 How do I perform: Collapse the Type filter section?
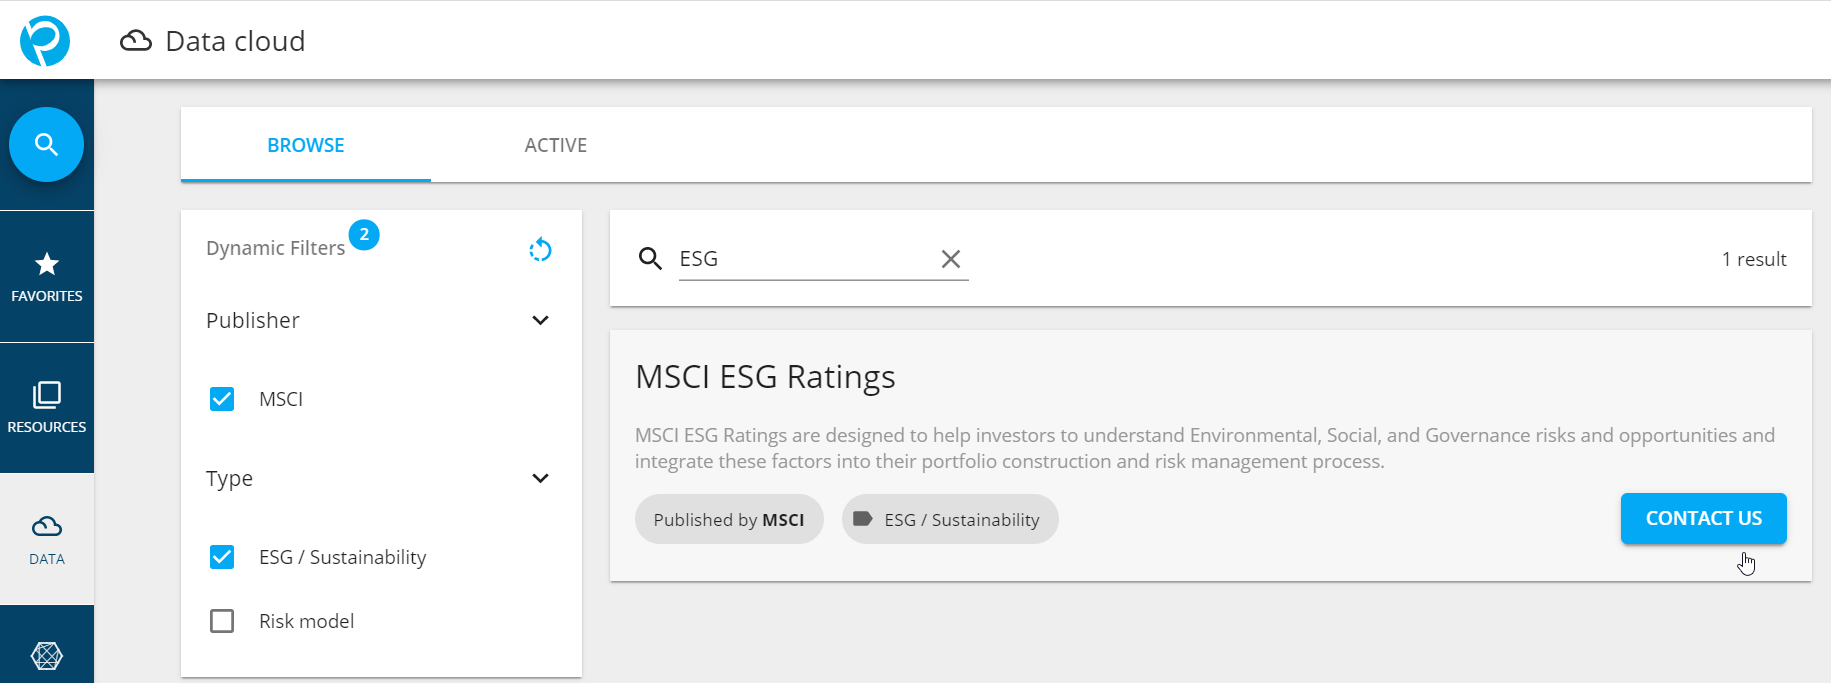[x=540, y=479]
